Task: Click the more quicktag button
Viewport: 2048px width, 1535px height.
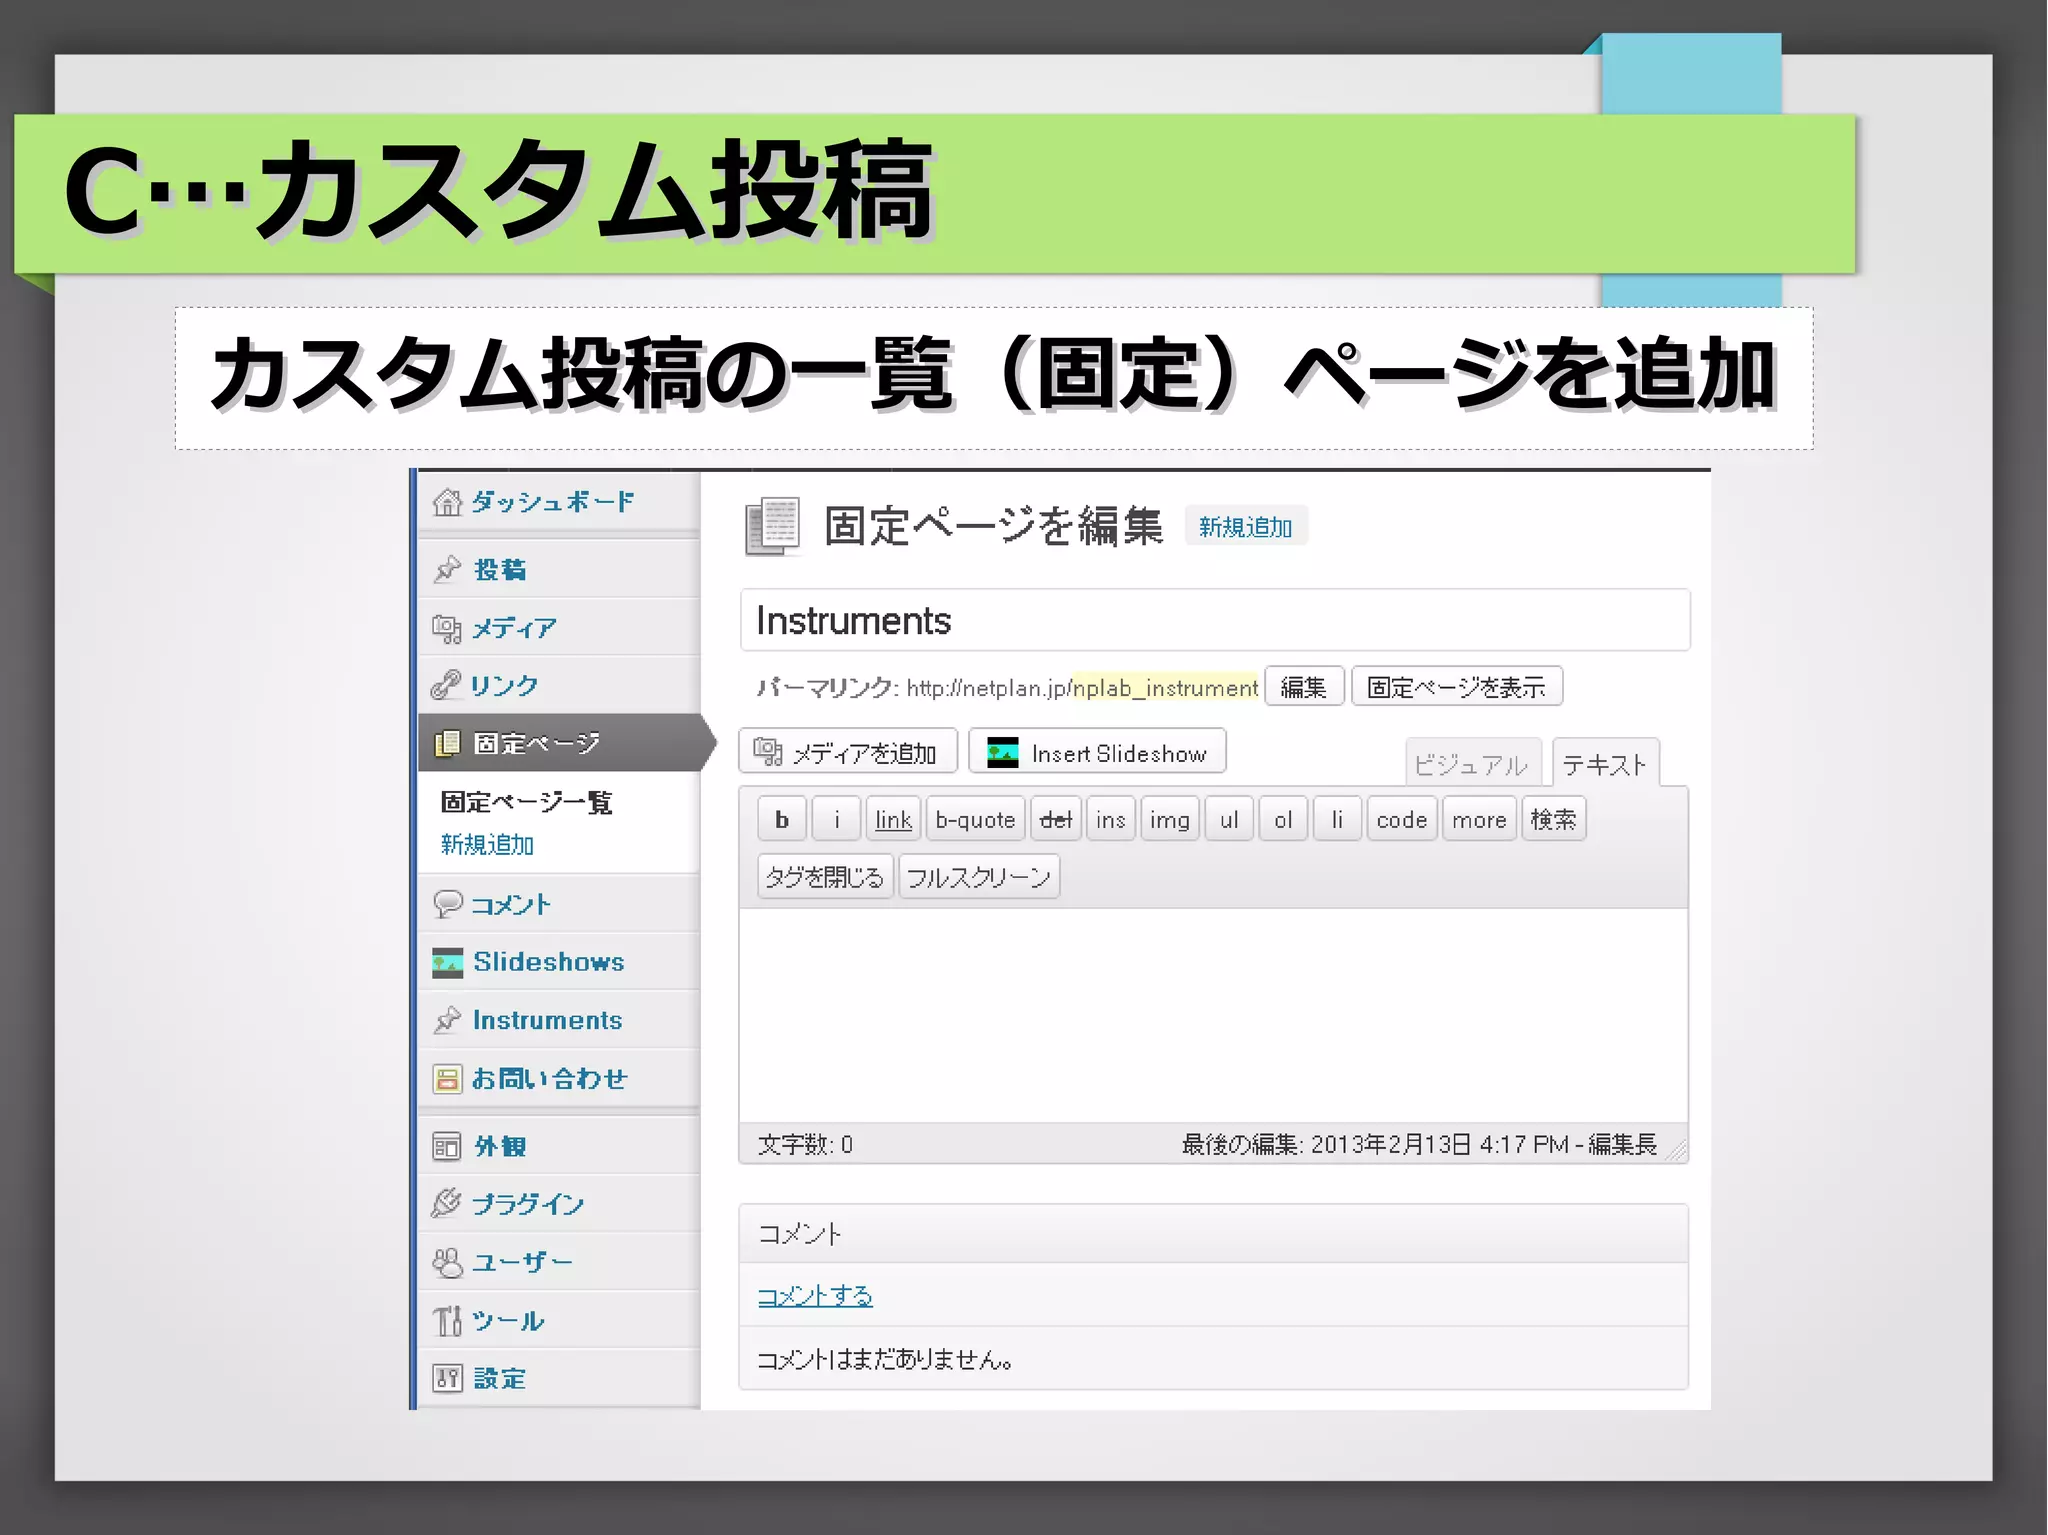Action: pyautogui.click(x=1479, y=820)
